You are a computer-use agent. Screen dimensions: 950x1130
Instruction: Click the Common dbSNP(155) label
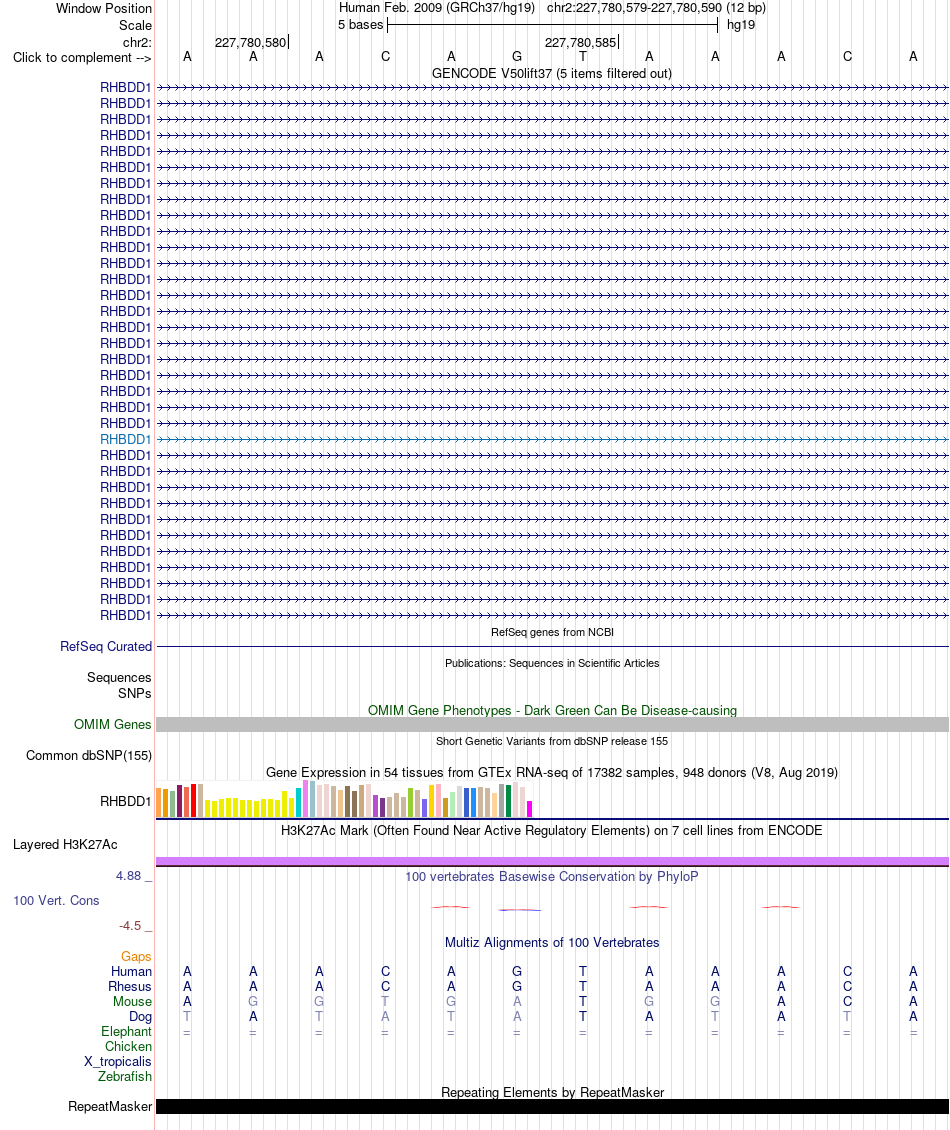pyautogui.click(x=89, y=755)
